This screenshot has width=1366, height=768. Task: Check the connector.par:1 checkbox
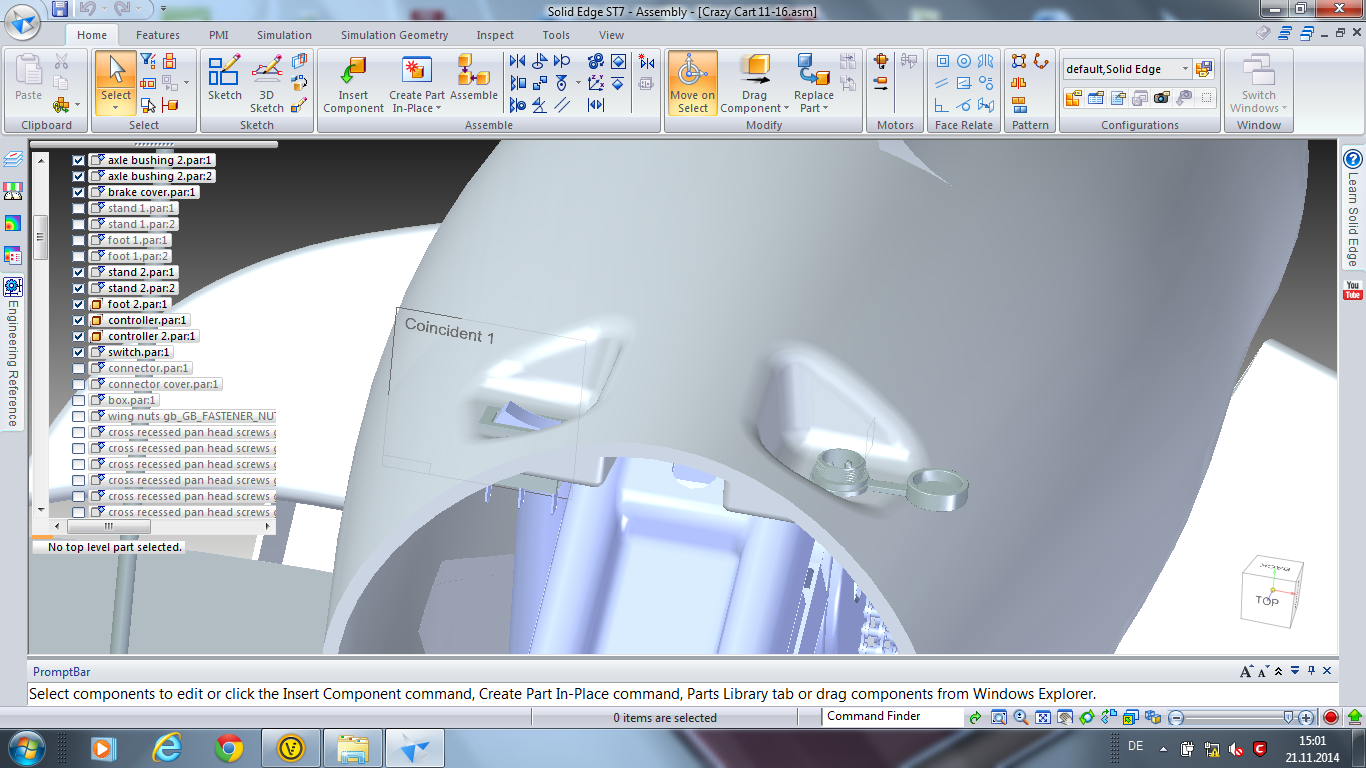tap(79, 368)
